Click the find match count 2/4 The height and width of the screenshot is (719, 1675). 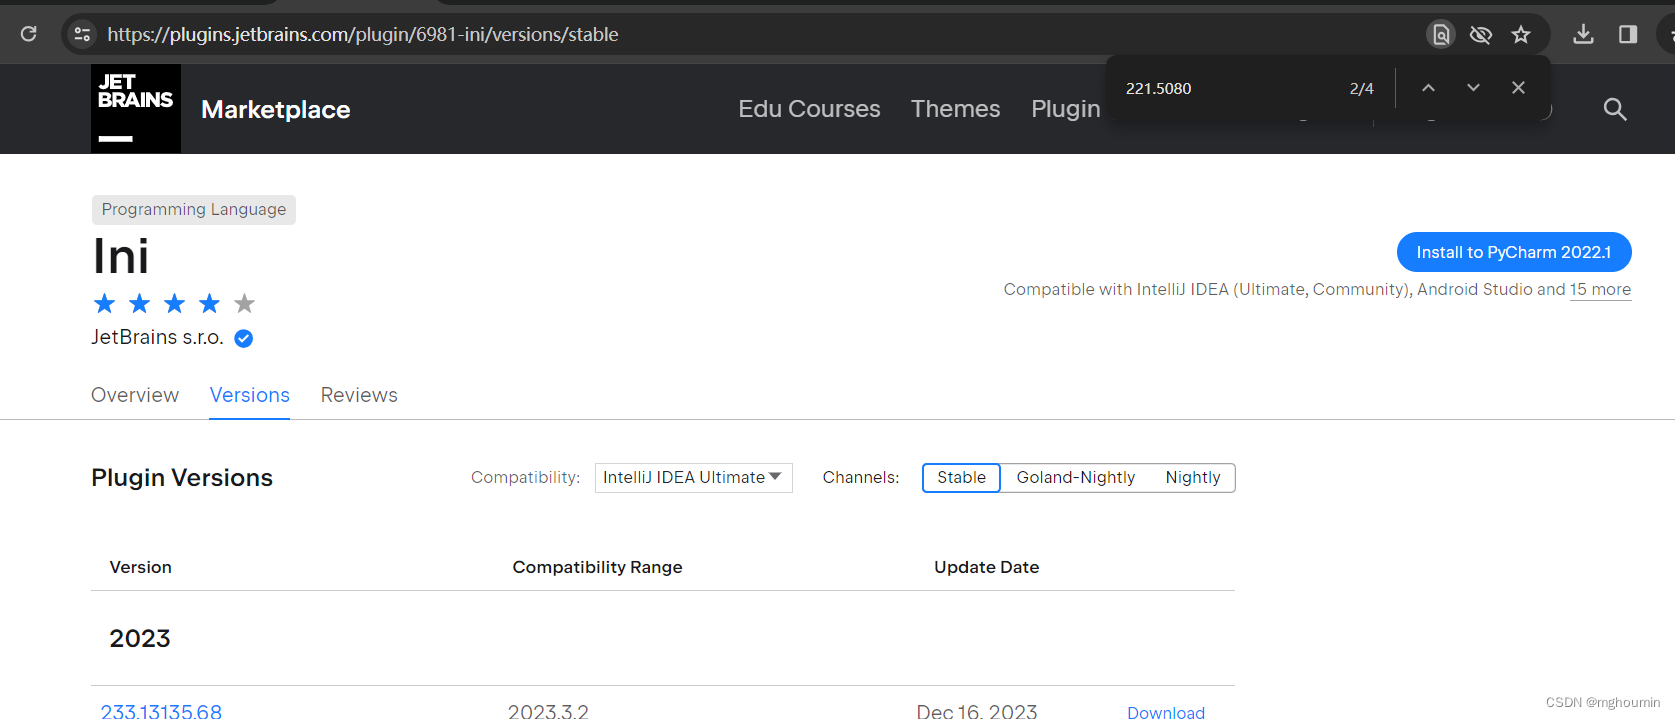click(1362, 89)
